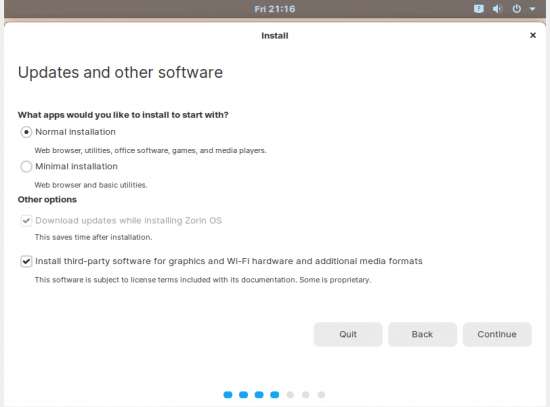Viewport: 550px width, 407px height.
Task: Click 'This saves time after installation.' text
Action: pos(93,237)
